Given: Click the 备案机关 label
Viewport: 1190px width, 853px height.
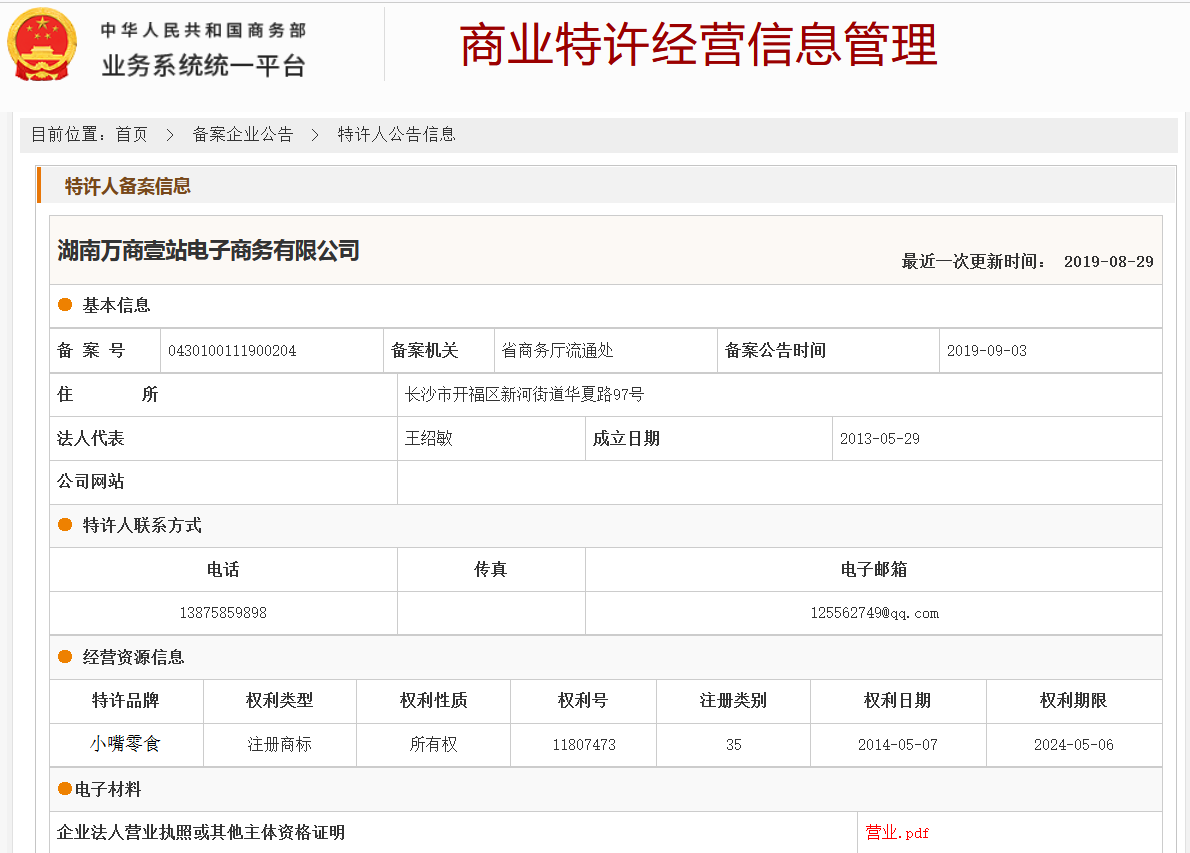Looking at the screenshot, I should (x=424, y=351).
